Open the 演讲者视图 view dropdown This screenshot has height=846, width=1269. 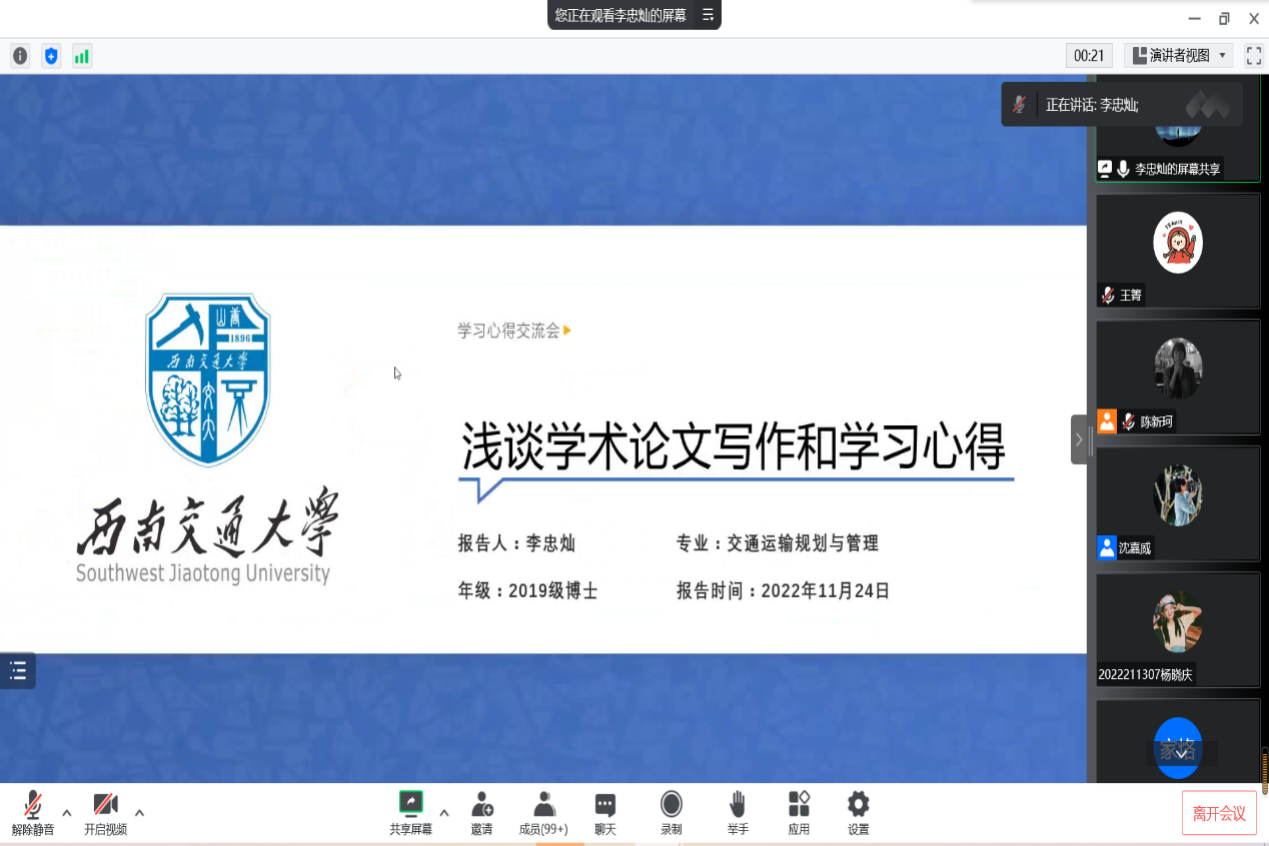click(x=1176, y=55)
